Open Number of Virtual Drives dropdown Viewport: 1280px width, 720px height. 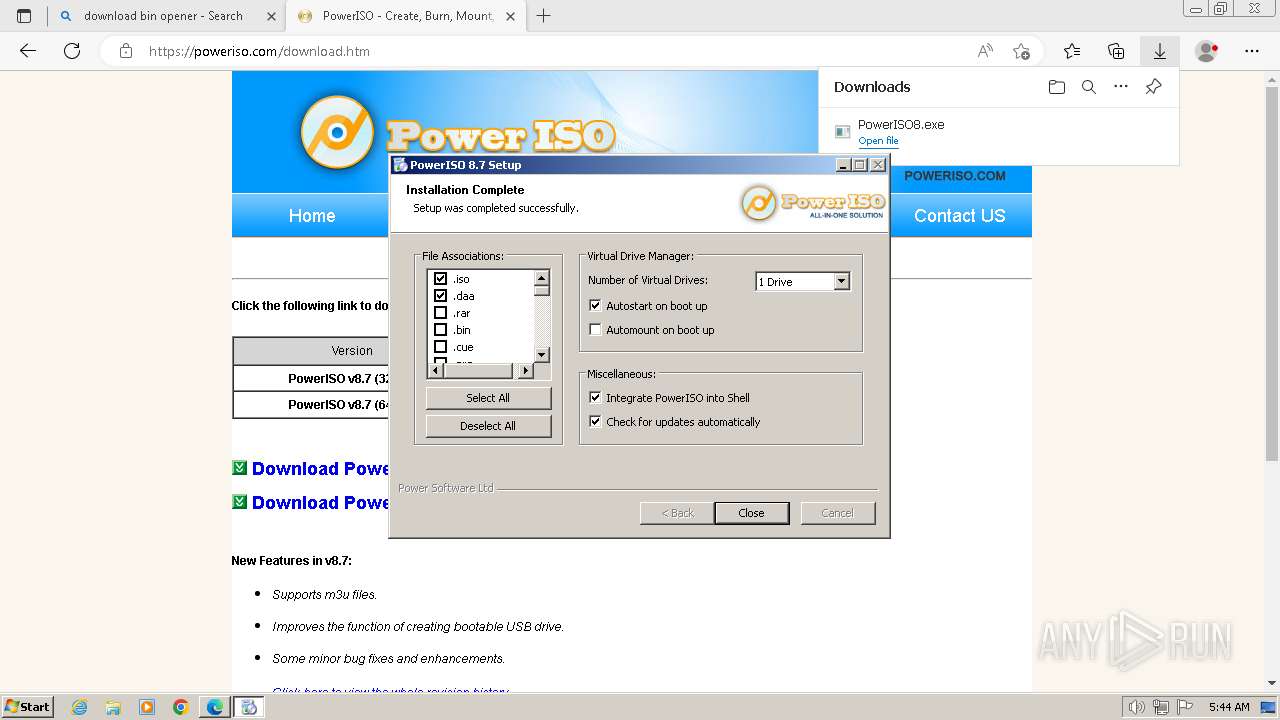841,282
